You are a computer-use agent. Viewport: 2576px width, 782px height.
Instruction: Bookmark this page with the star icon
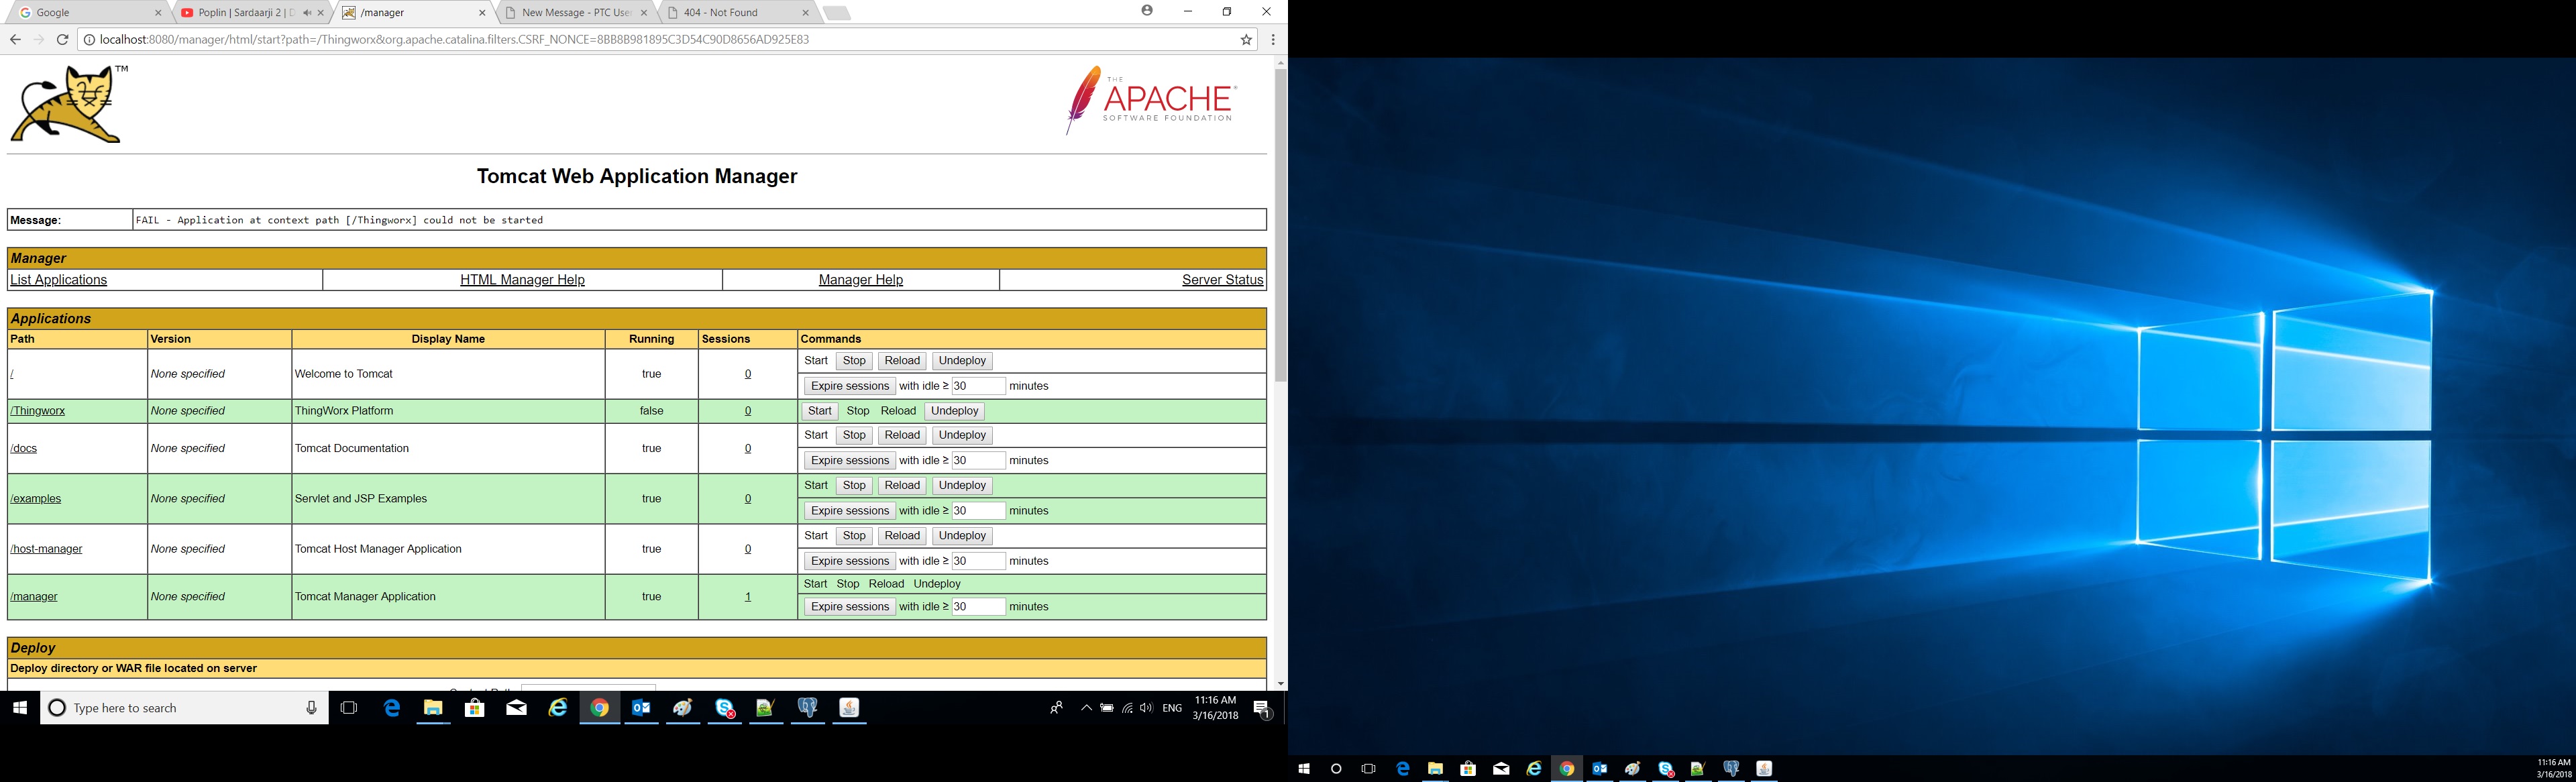pos(1246,40)
